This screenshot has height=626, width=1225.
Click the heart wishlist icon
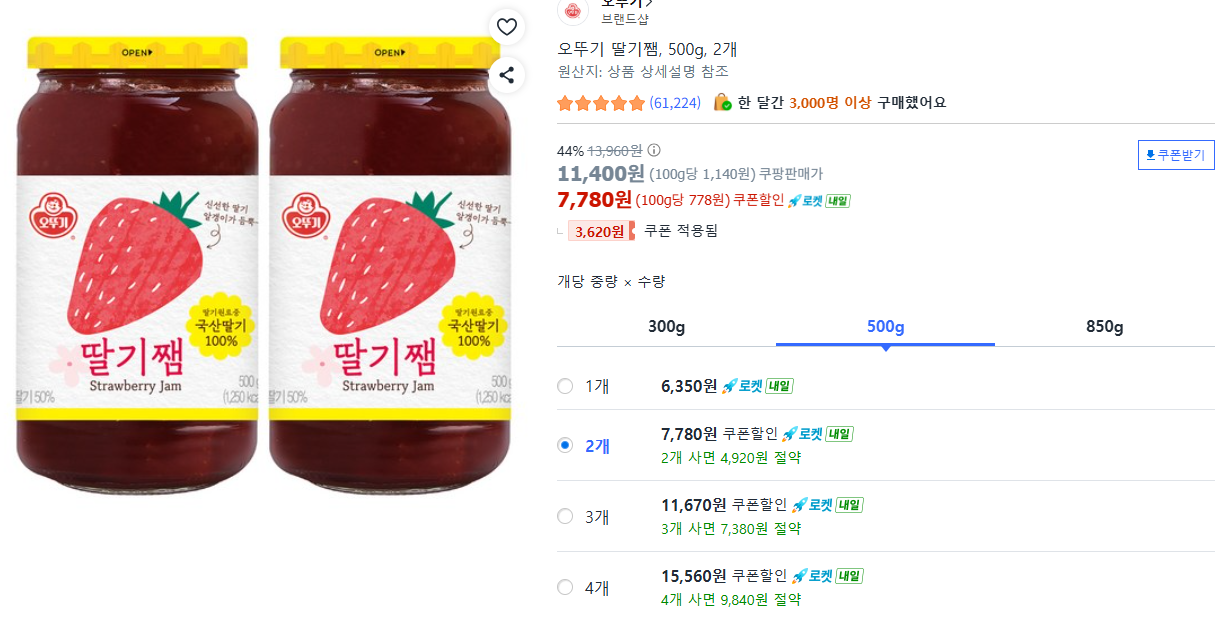[x=507, y=27]
